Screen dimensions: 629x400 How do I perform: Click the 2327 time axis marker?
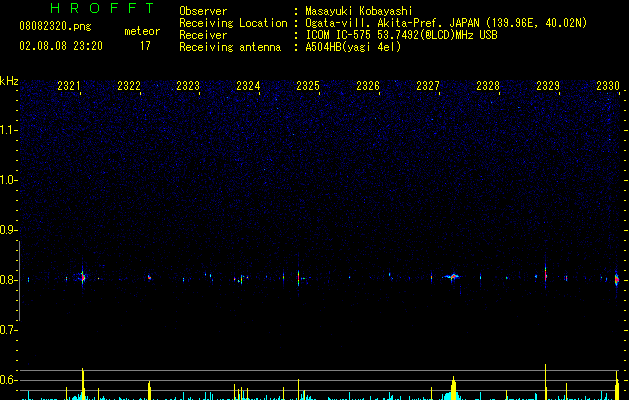(428, 86)
